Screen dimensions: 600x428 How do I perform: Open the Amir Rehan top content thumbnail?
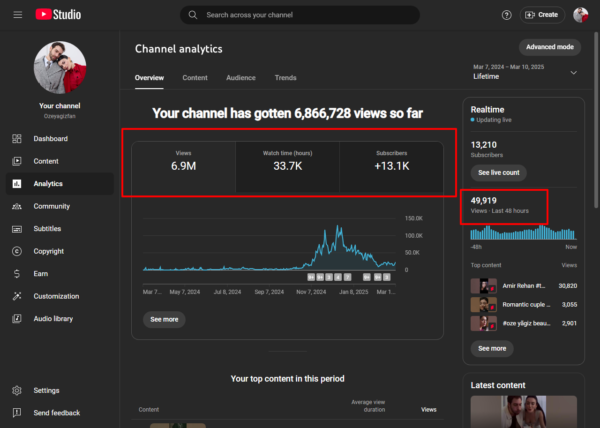click(x=482, y=287)
